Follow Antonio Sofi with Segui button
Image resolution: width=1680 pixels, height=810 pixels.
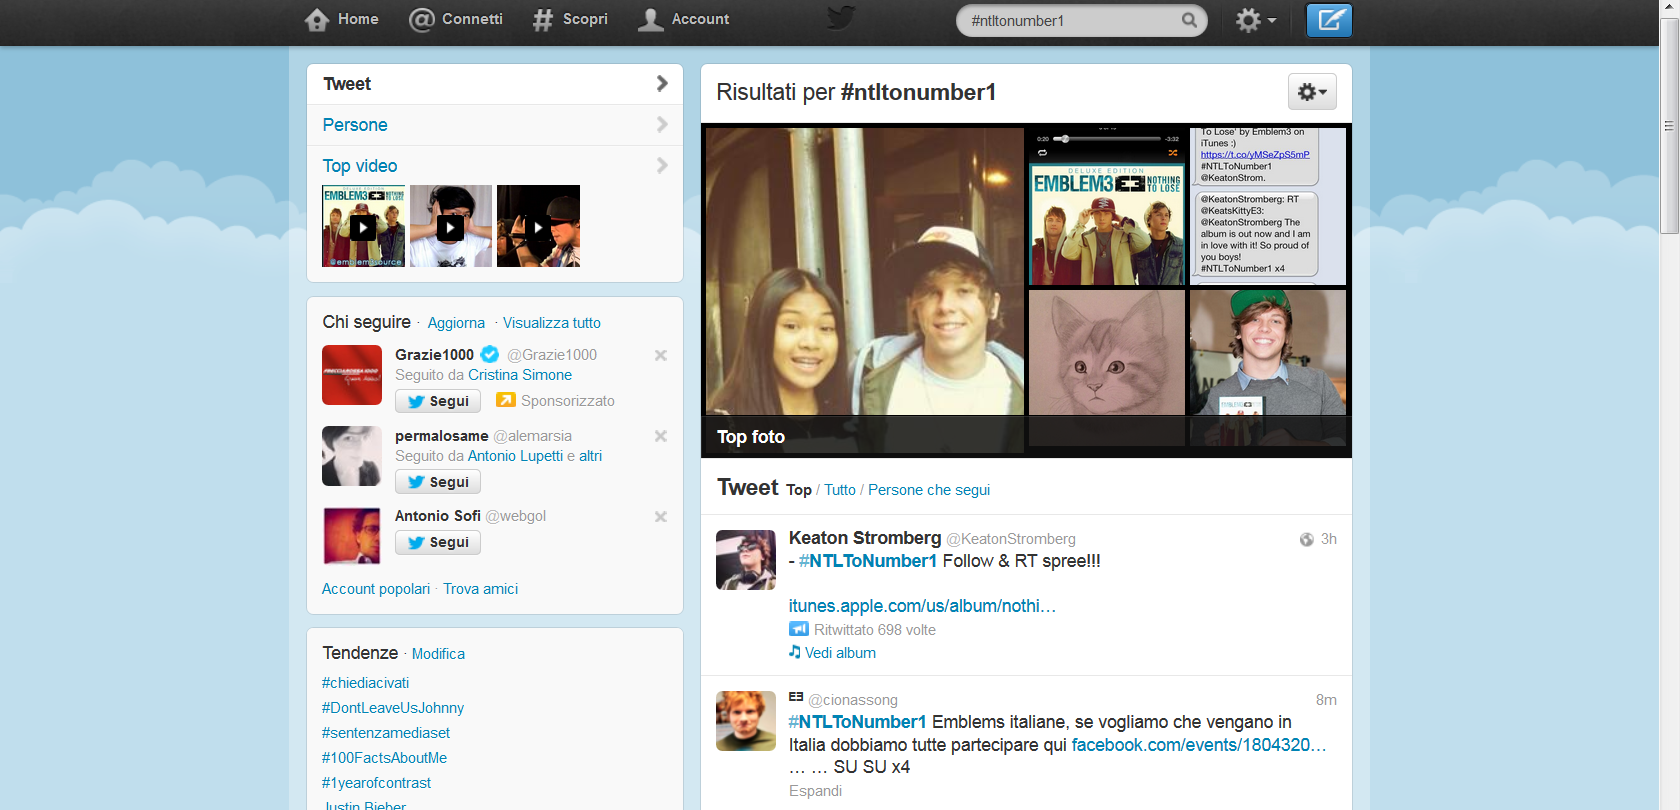pyautogui.click(x=438, y=542)
